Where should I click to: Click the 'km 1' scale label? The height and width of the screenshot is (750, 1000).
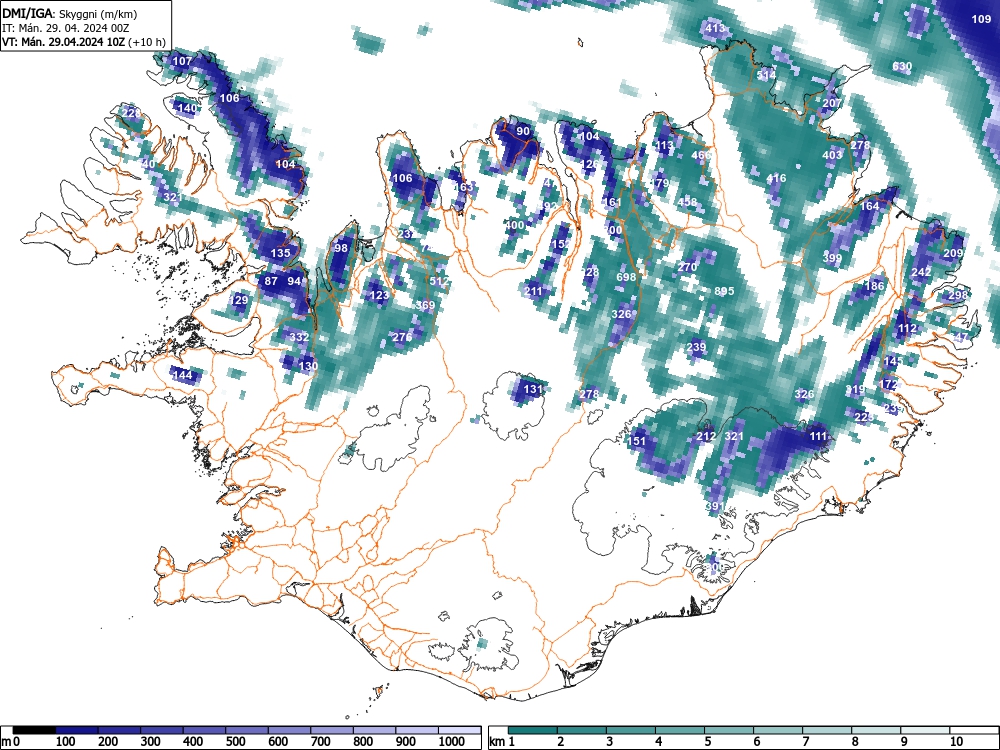(x=502, y=742)
